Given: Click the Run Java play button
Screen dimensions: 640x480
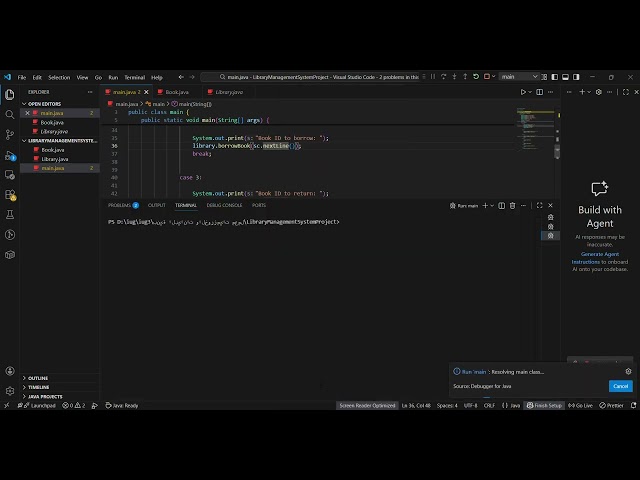Looking at the screenshot, I should point(523,92).
